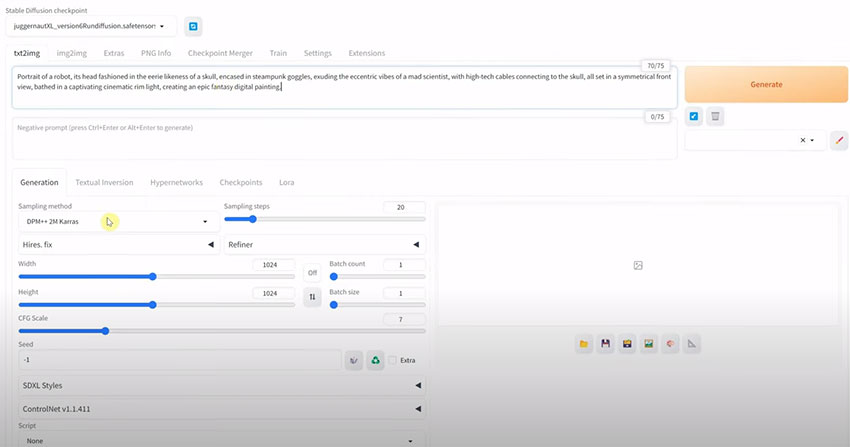Send image to img2img tab
This screenshot has width=850, height=447.
point(648,344)
